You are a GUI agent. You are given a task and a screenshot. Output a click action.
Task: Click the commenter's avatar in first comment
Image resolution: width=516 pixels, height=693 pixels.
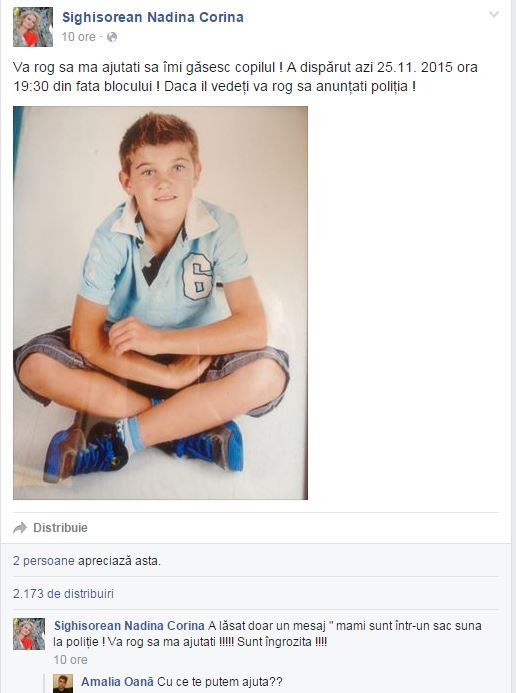coord(29,634)
